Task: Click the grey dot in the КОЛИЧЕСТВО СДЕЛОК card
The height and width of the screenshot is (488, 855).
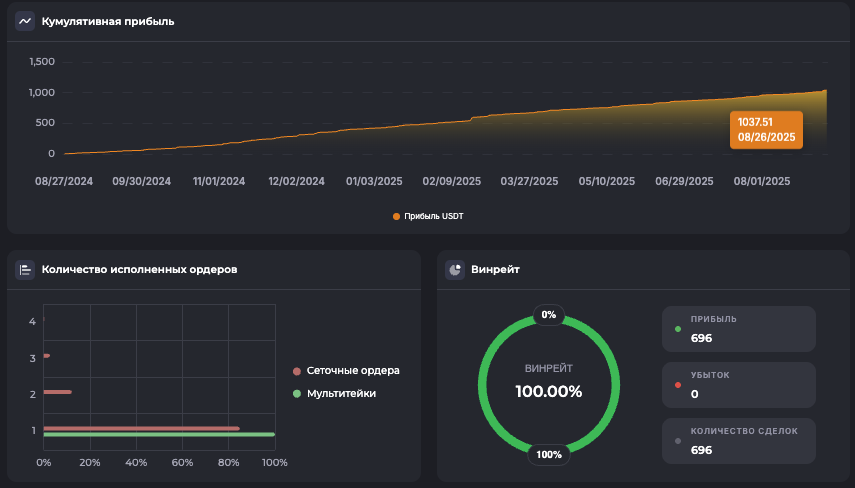Action: point(678,441)
